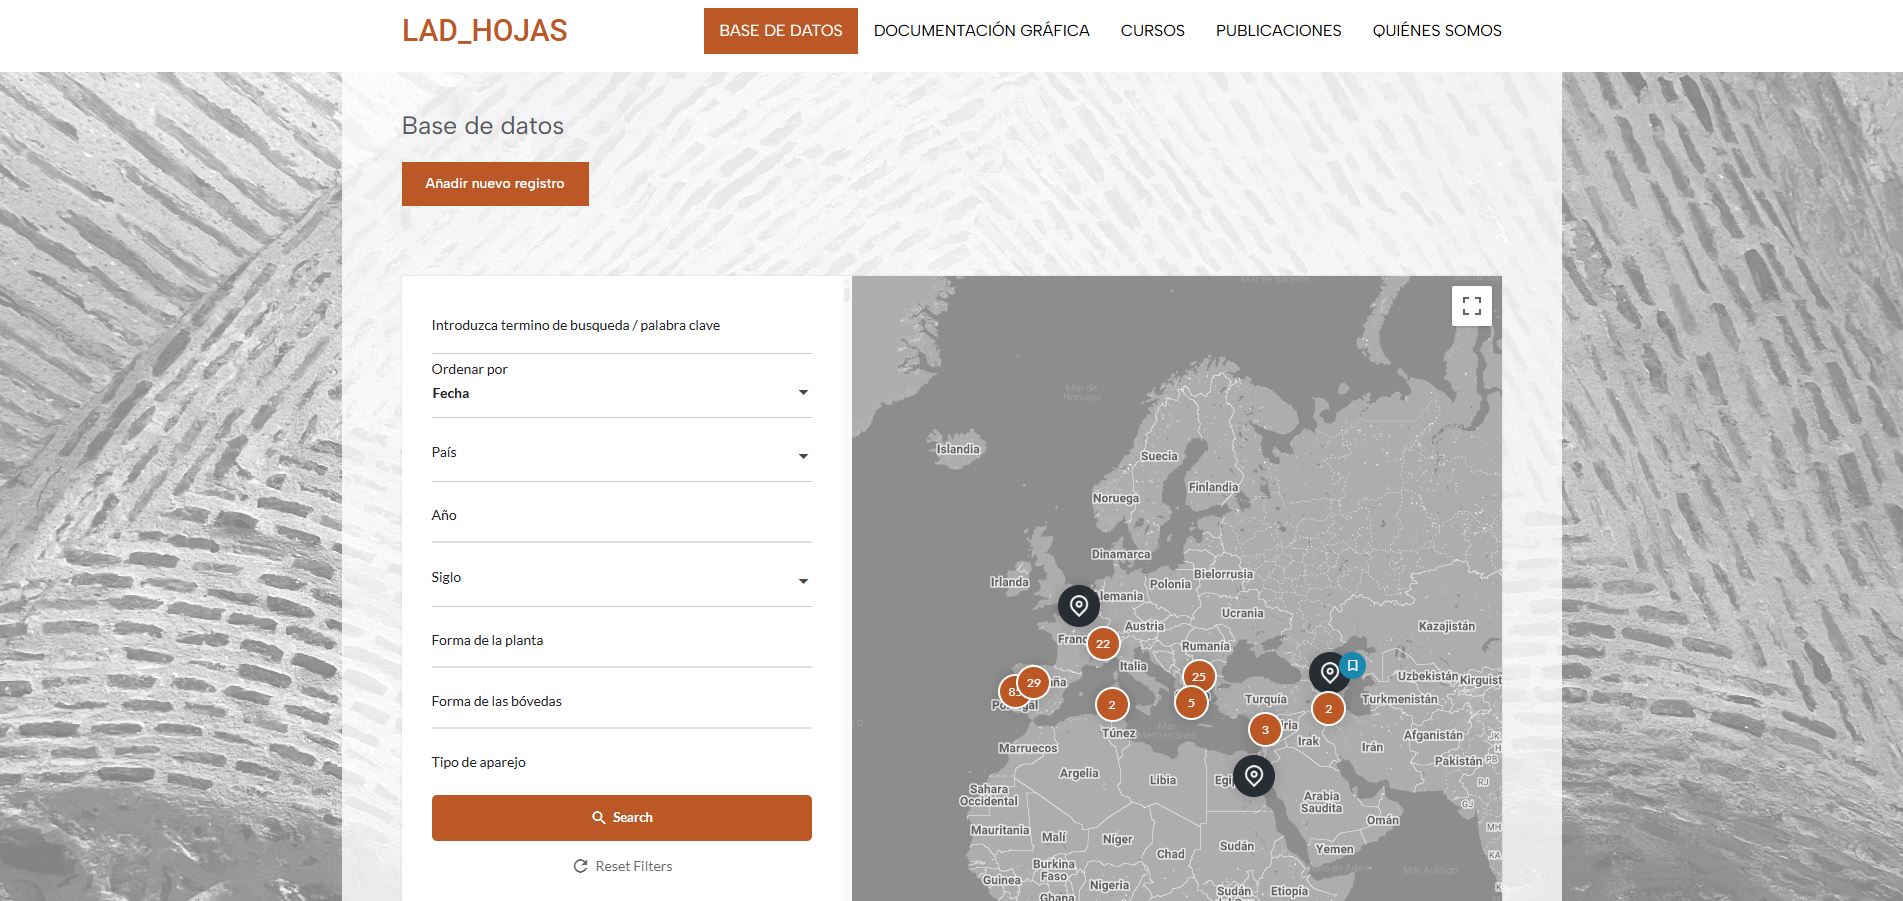Click Reset Filters link
The width and height of the screenshot is (1903, 901).
click(622, 866)
